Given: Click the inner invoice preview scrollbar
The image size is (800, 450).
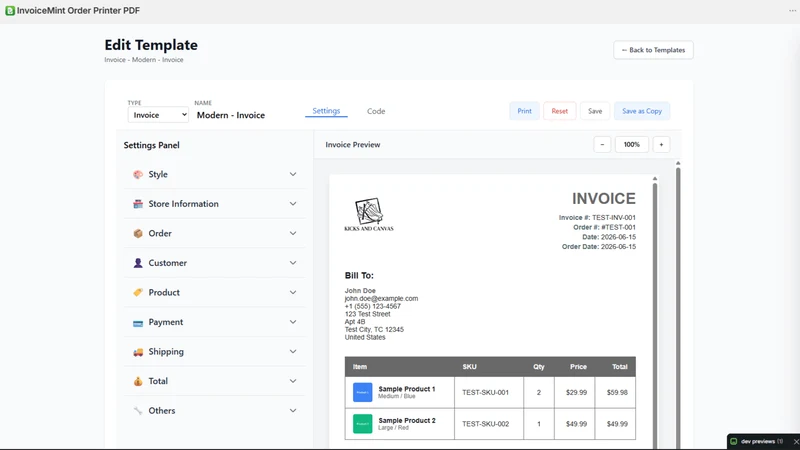Looking at the screenshot, I should coord(655,313).
